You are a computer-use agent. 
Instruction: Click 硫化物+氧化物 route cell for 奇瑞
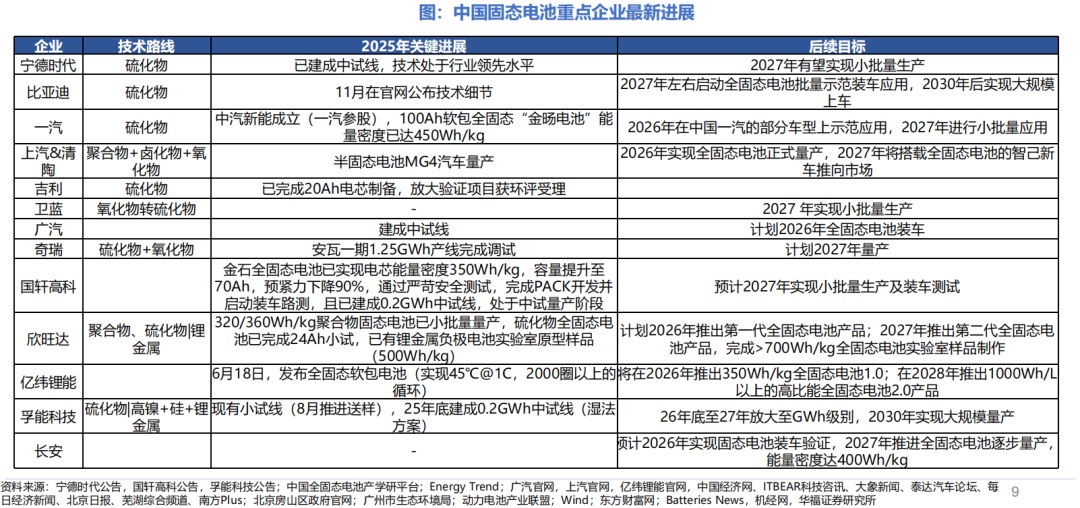[146, 248]
